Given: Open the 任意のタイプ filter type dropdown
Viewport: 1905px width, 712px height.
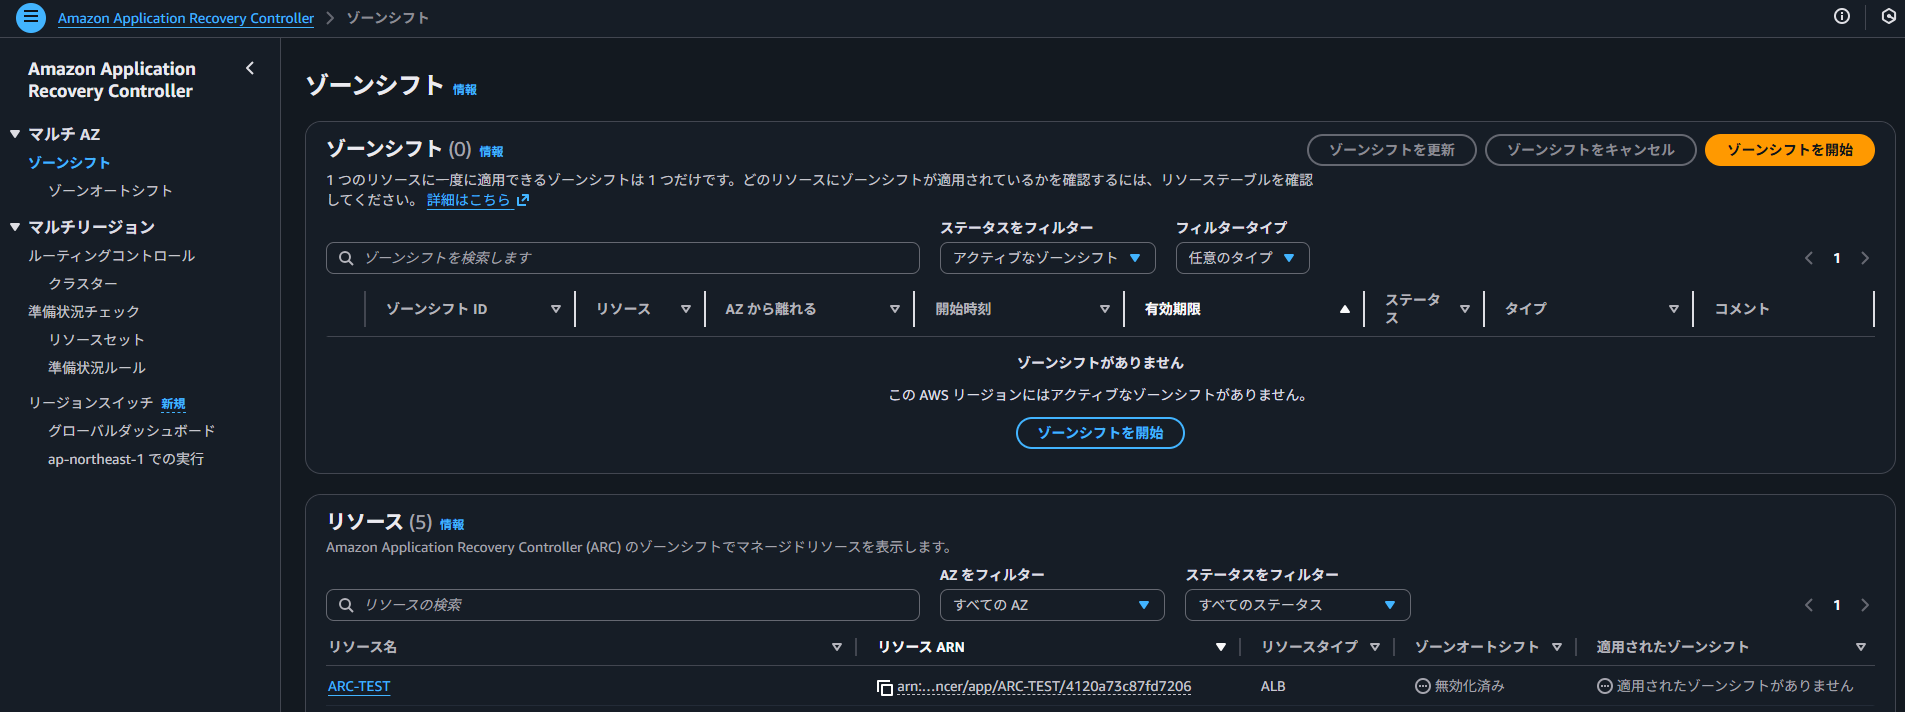Looking at the screenshot, I should tap(1243, 258).
